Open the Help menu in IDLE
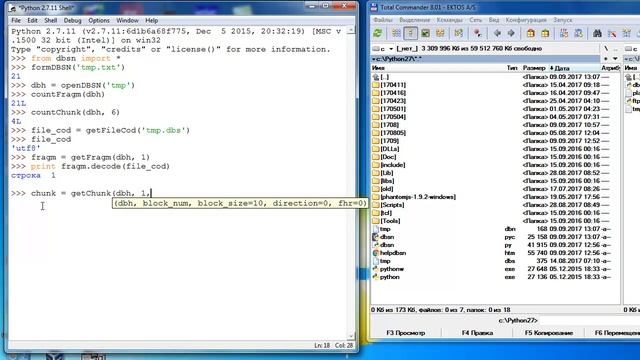Image resolution: width=640 pixels, height=360 pixels. [x=151, y=20]
